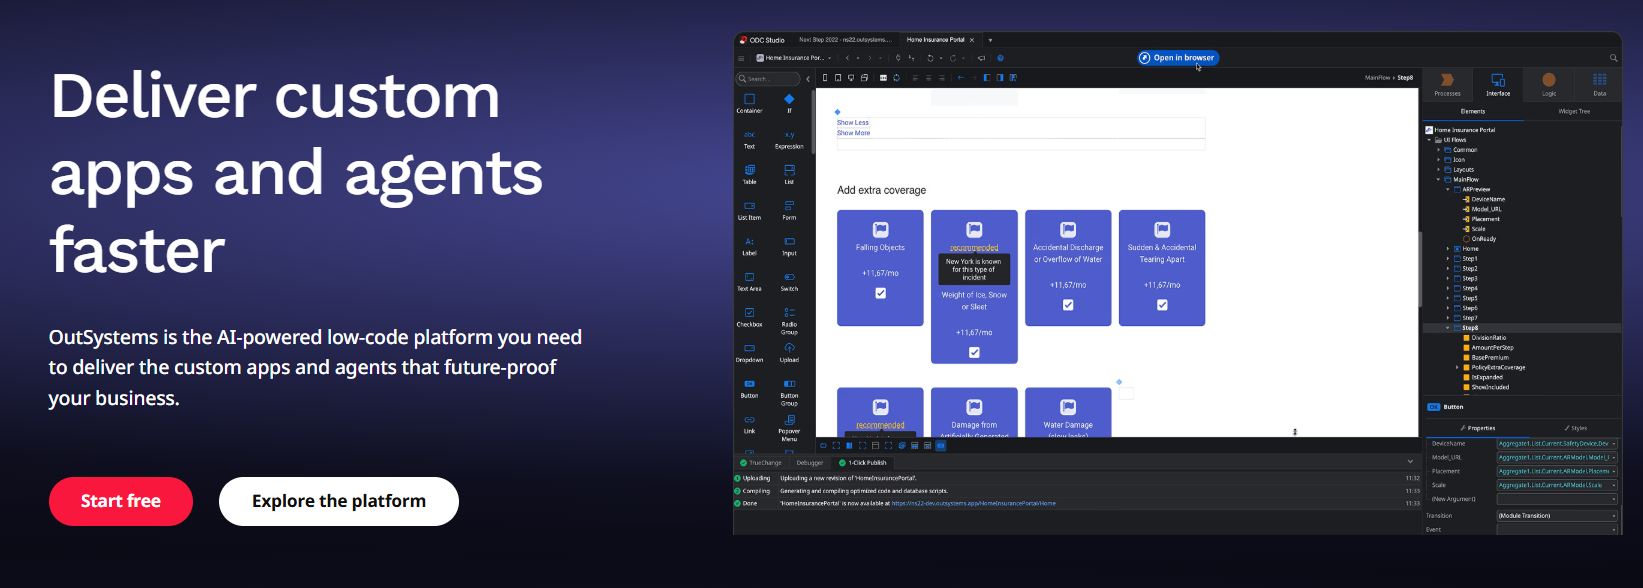Pick the If widget diamond icon

tap(789, 99)
